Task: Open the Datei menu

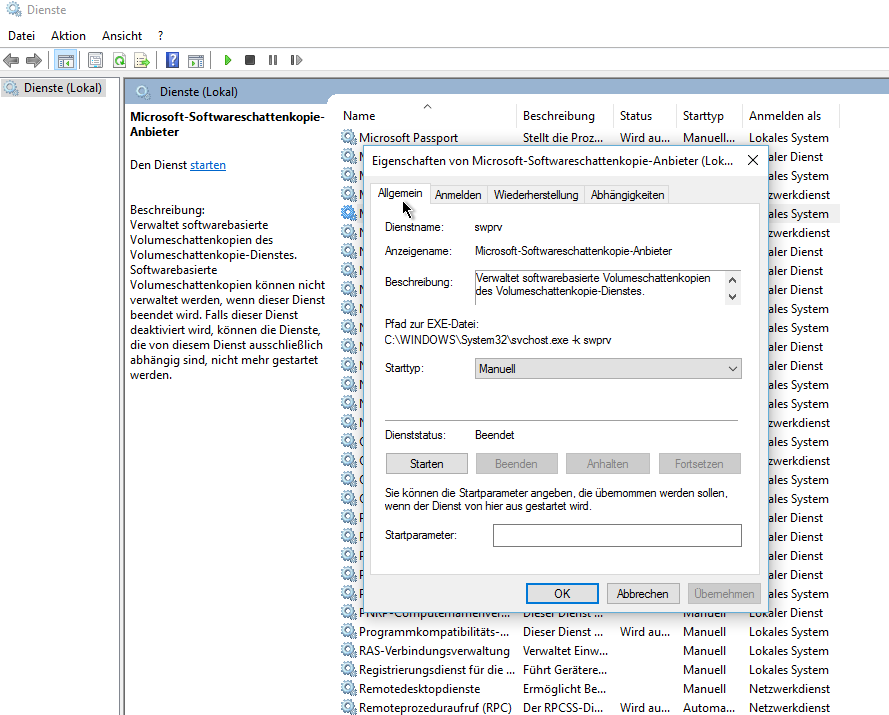Action: pos(22,36)
